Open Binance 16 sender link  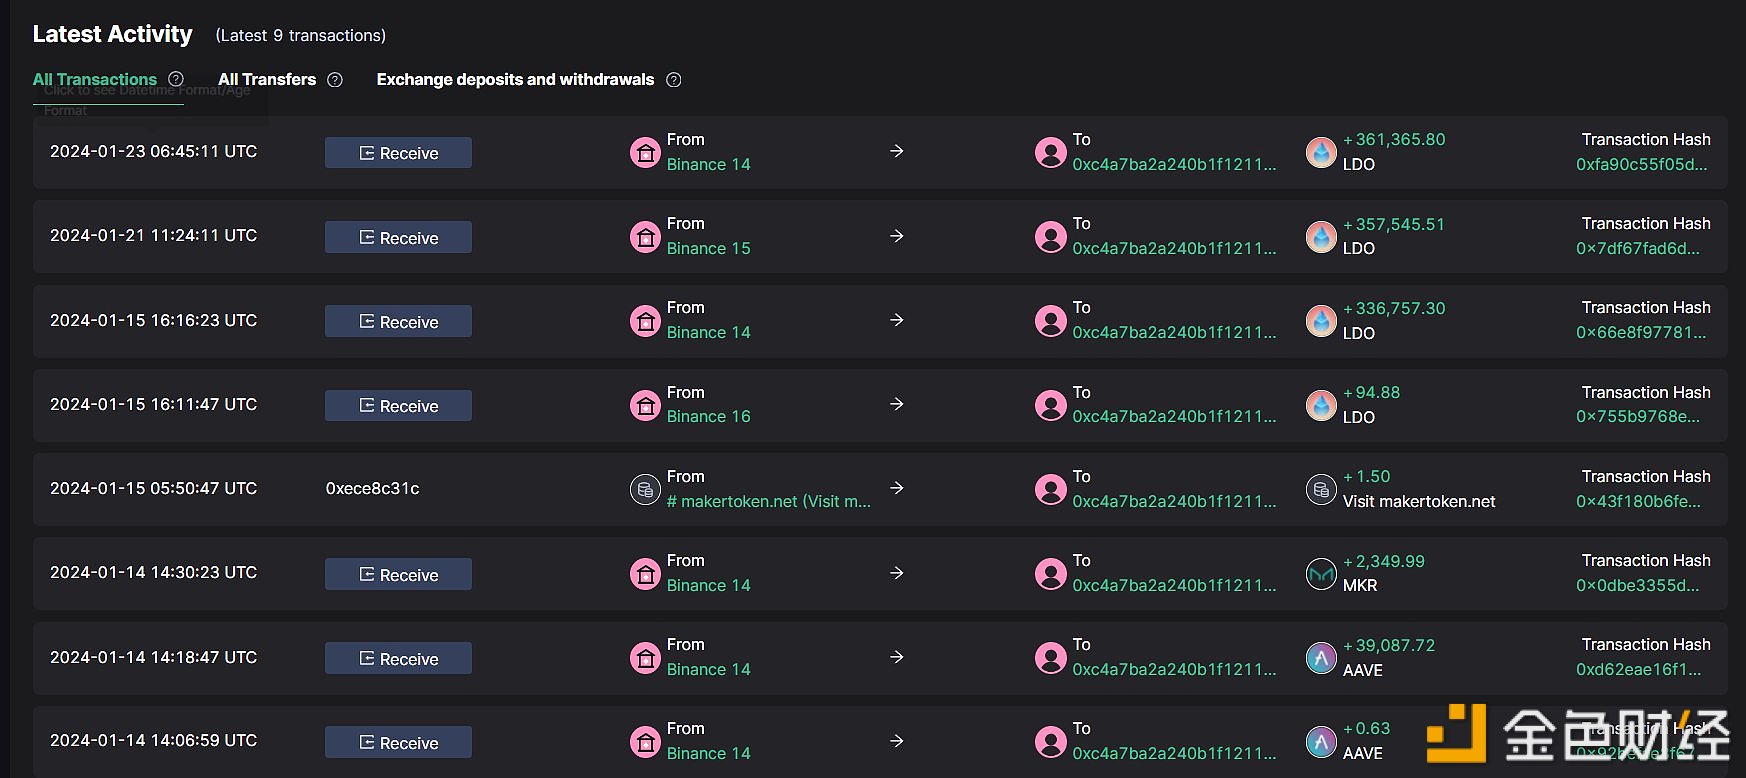[708, 417]
